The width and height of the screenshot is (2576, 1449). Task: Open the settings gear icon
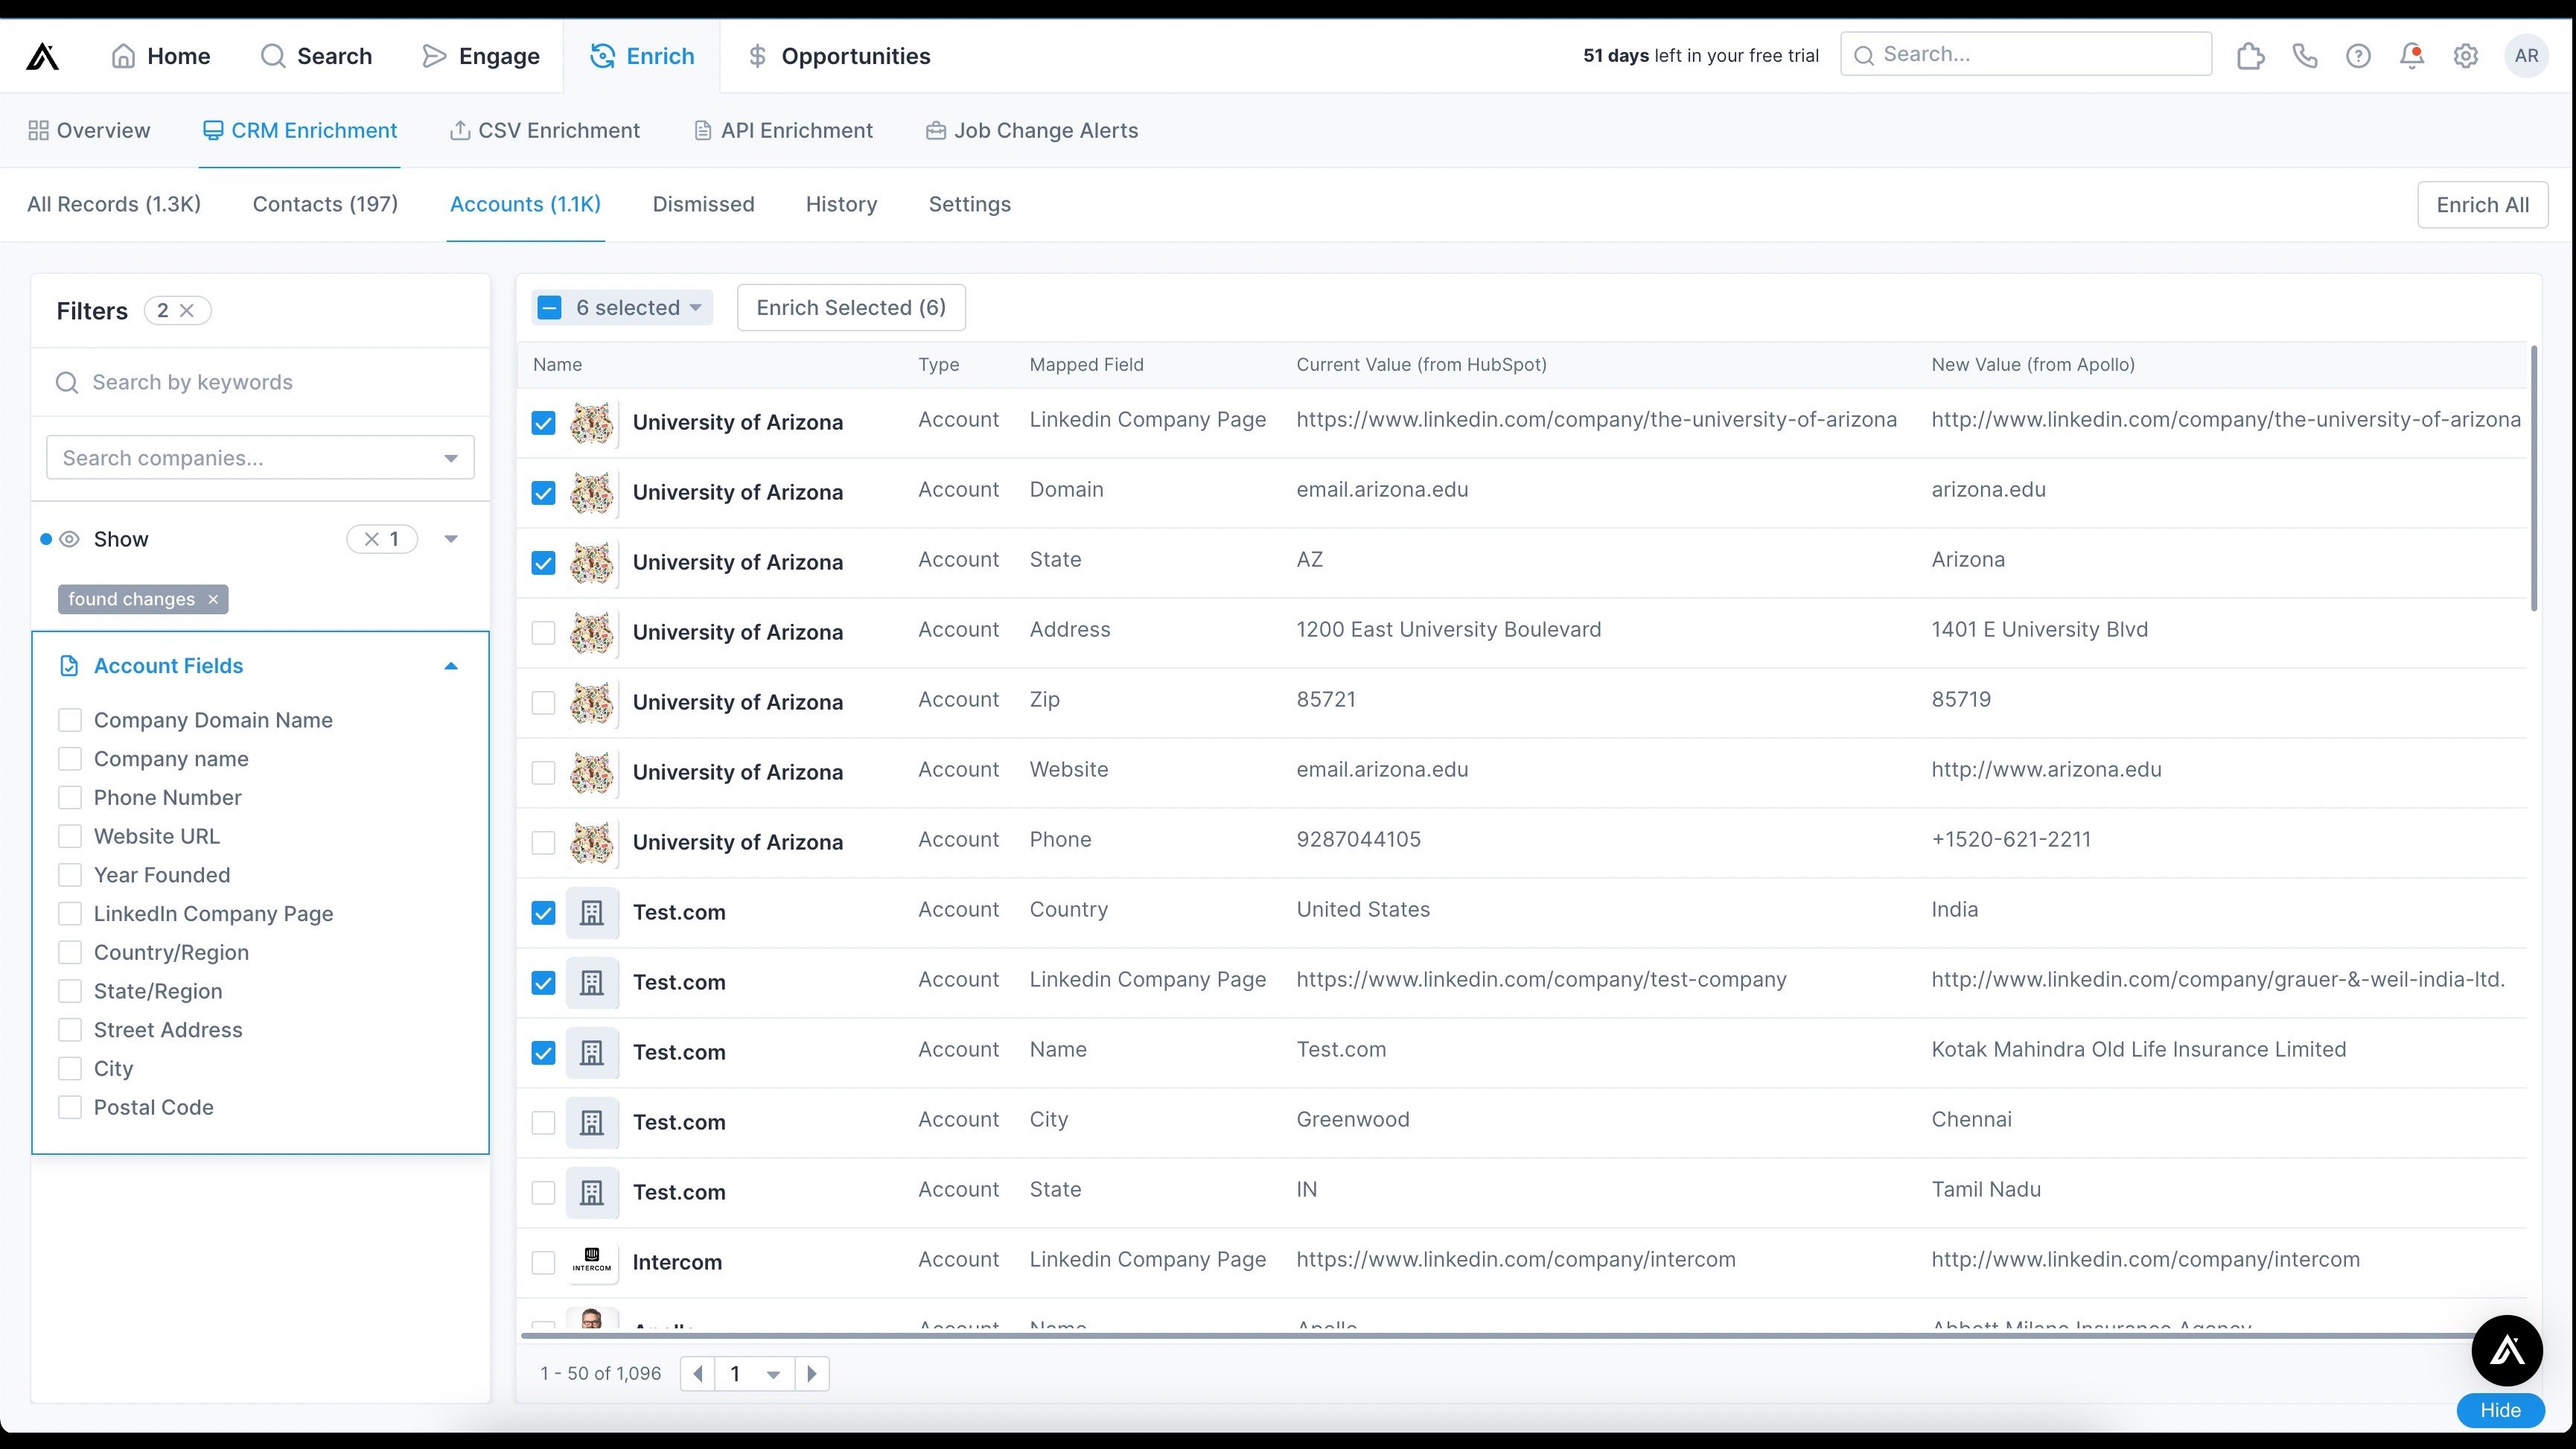(x=2466, y=56)
